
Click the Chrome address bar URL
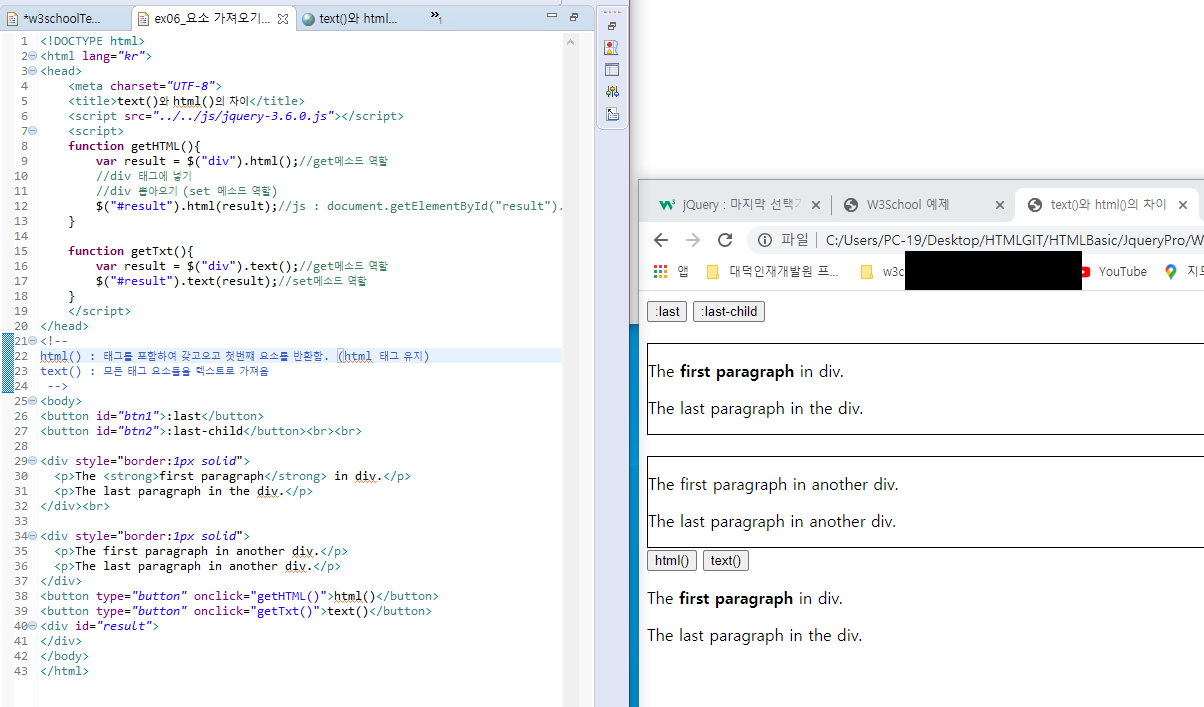(x=1014, y=240)
